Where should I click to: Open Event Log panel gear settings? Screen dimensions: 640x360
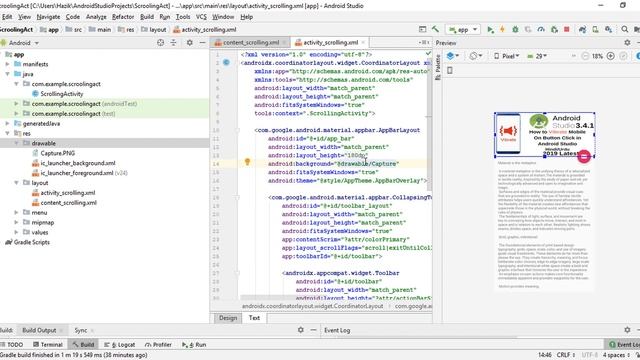coord(627,330)
